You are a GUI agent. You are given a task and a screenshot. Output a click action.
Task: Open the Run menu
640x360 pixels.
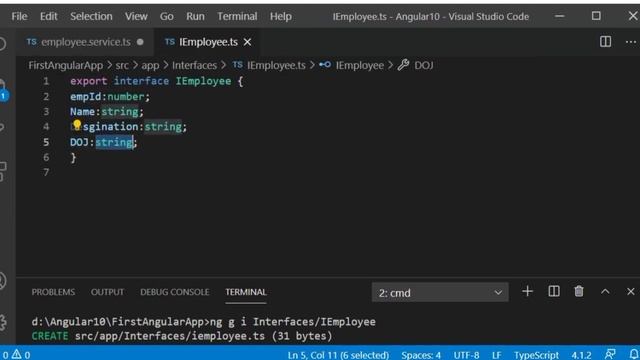click(195, 16)
